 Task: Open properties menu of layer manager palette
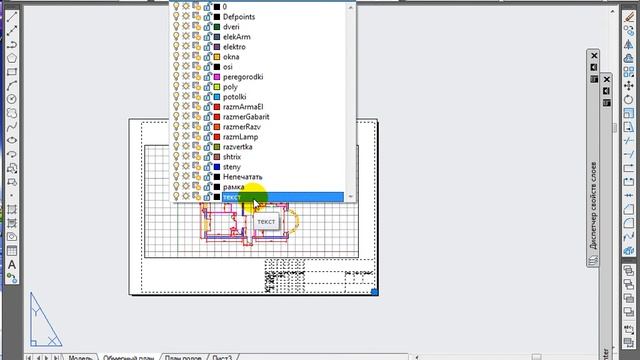coord(594,79)
